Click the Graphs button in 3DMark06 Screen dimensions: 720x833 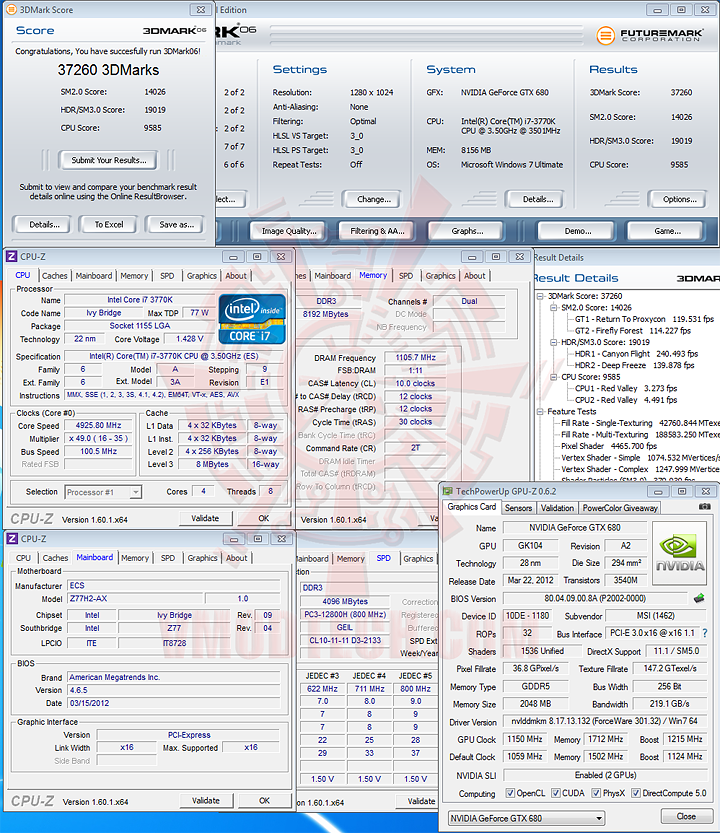tap(468, 231)
